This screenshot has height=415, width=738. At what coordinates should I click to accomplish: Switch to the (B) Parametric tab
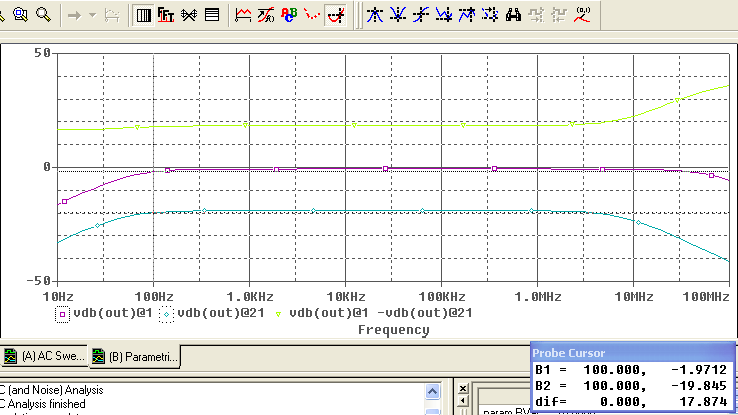(x=134, y=357)
